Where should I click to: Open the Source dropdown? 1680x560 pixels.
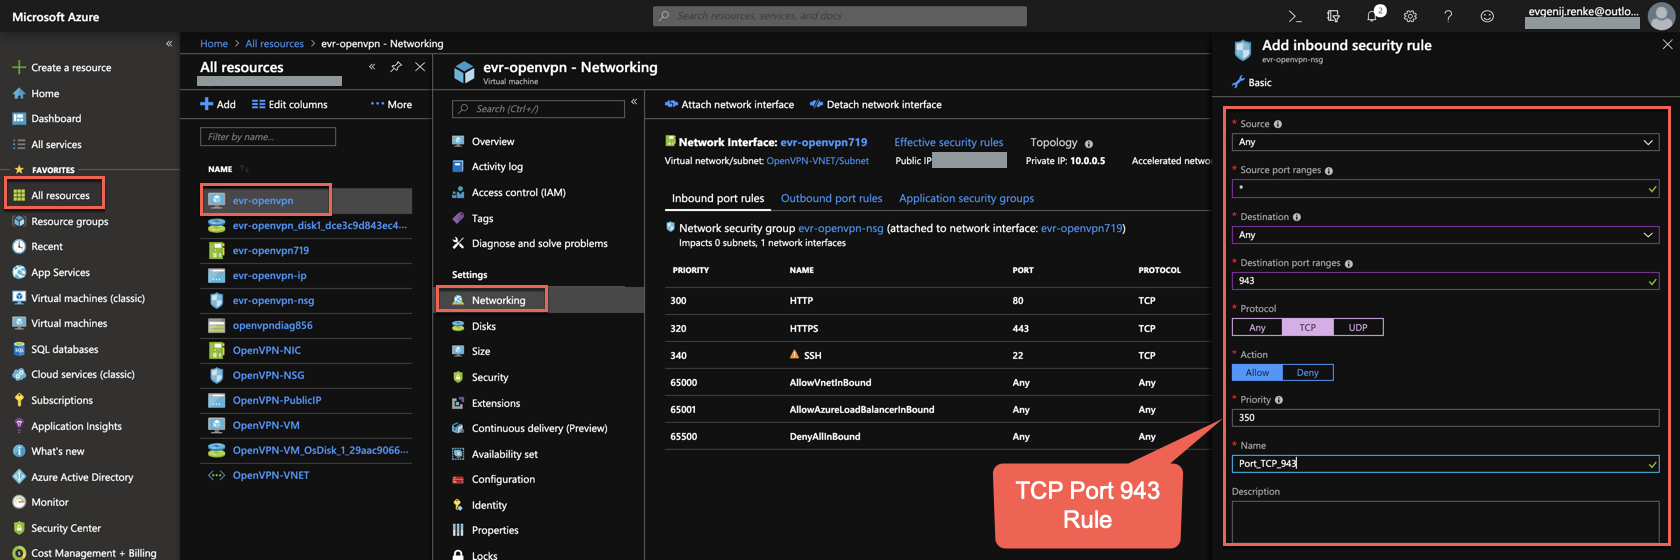pyautogui.click(x=1445, y=142)
